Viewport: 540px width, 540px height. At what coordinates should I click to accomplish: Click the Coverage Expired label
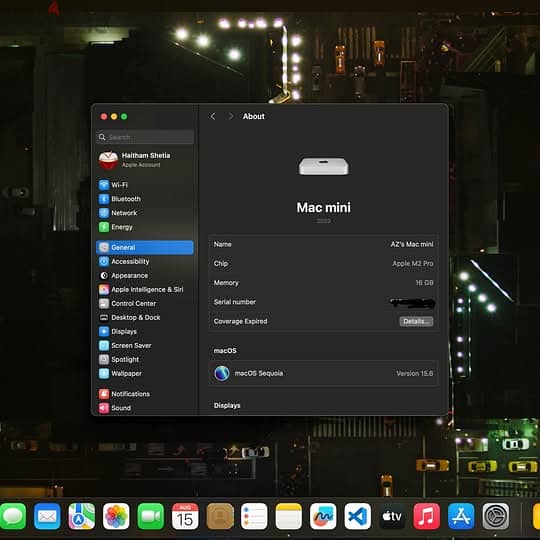(x=240, y=321)
